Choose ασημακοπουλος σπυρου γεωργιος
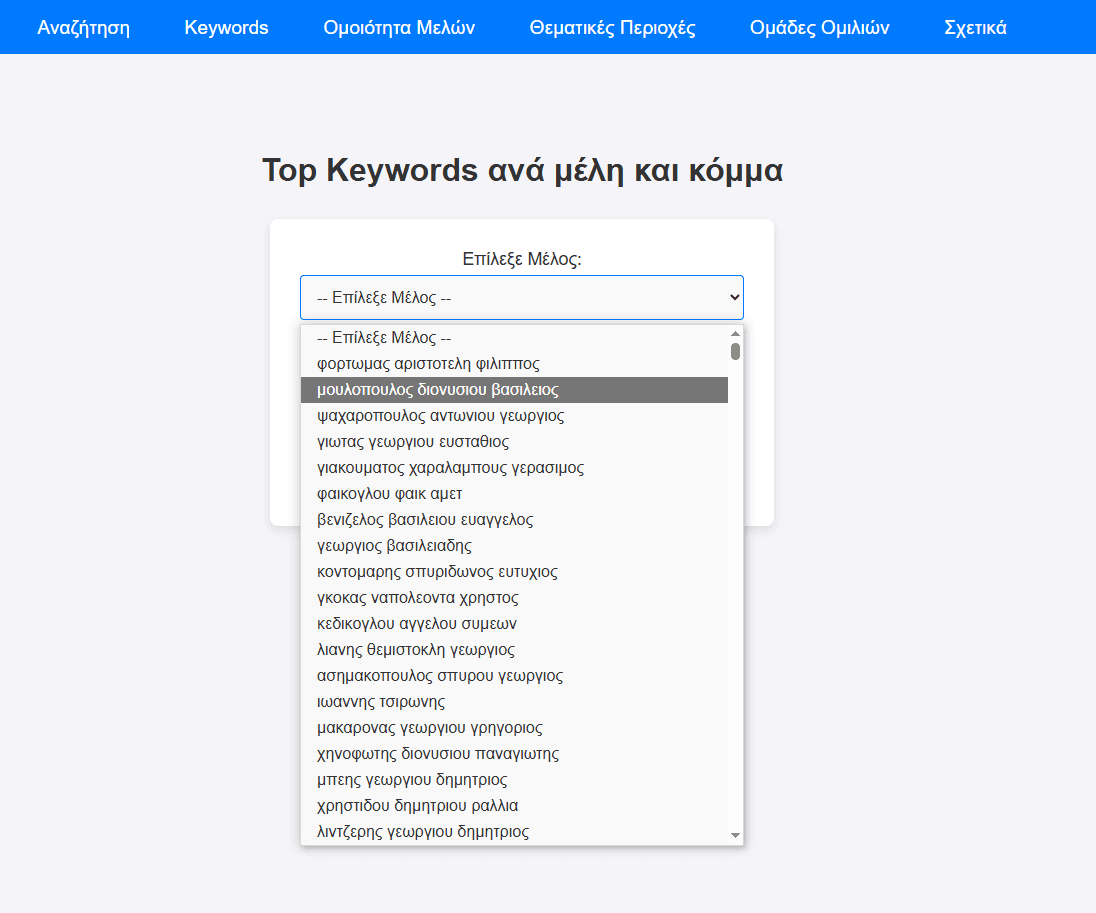1096x913 pixels. click(514, 675)
